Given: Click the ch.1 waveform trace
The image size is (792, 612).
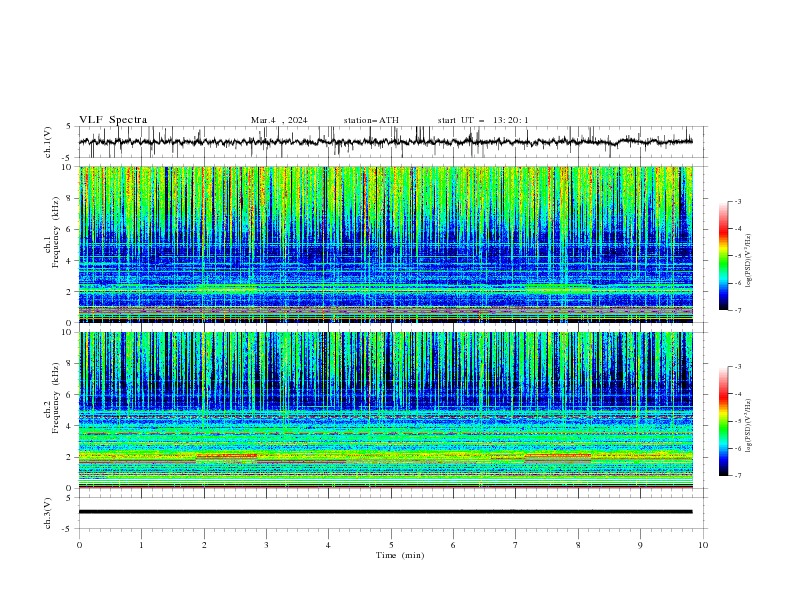Looking at the screenshot, I should (x=385, y=142).
